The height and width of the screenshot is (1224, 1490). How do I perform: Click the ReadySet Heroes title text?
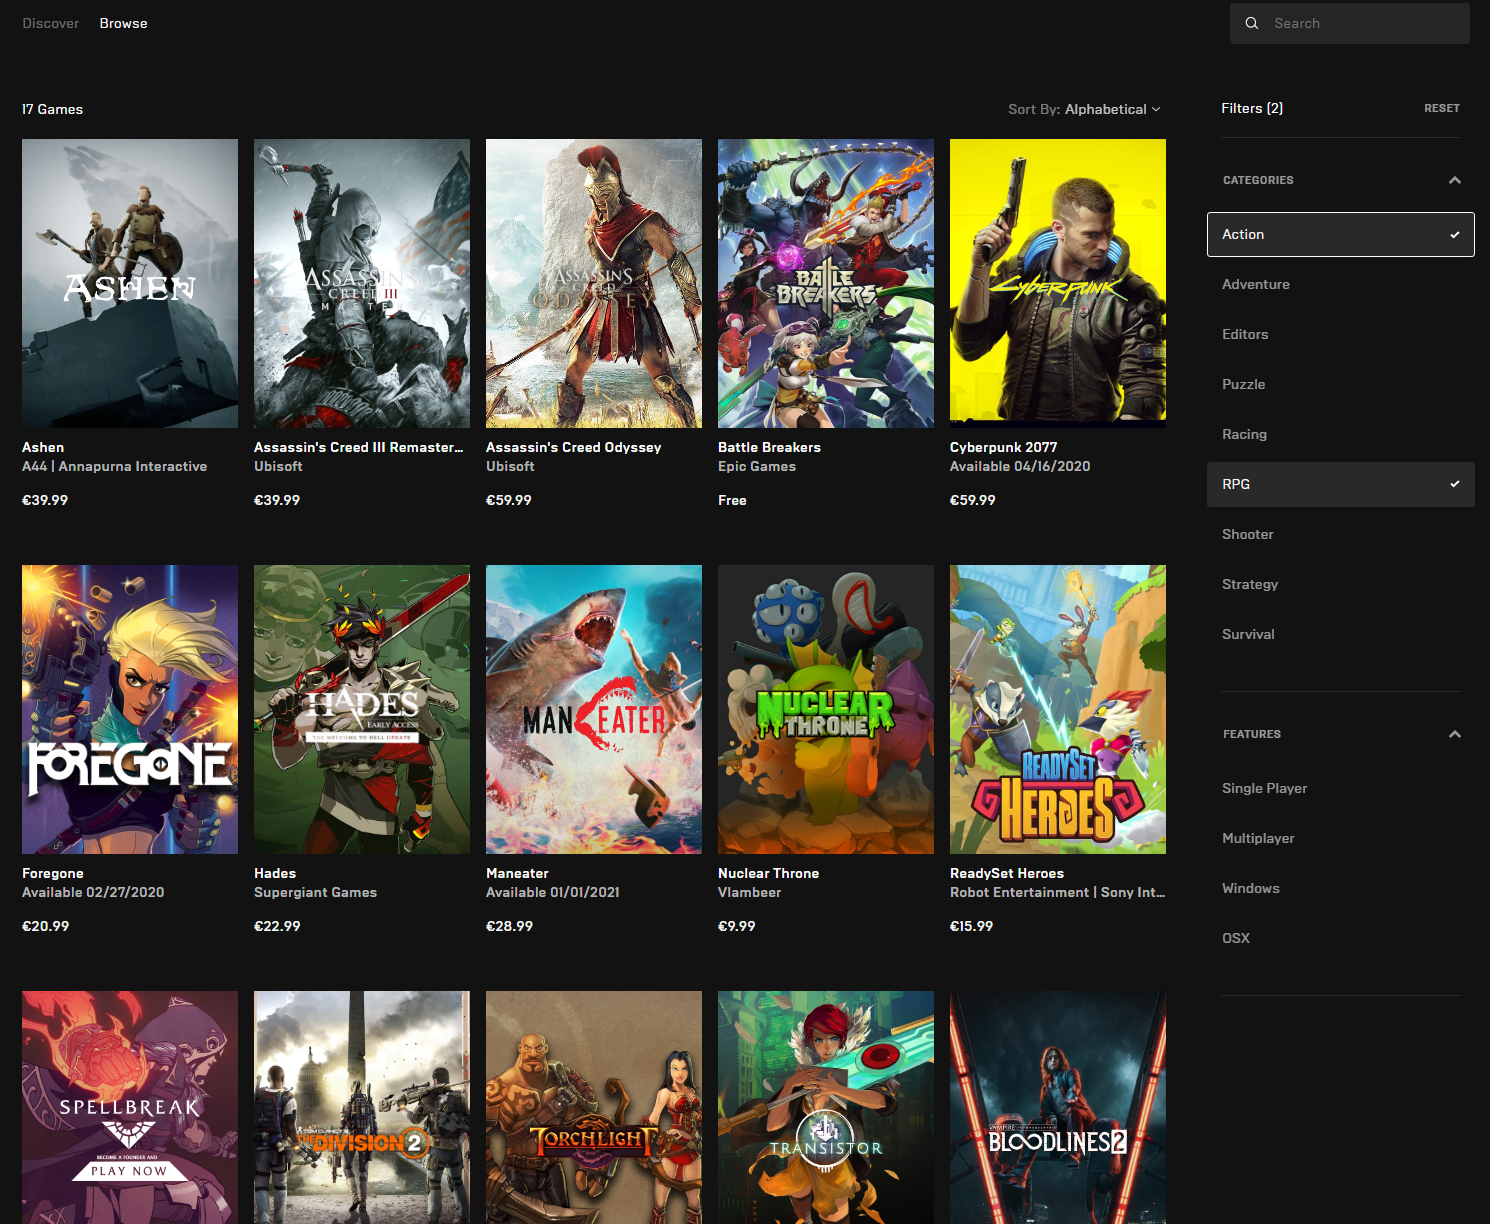1007,873
